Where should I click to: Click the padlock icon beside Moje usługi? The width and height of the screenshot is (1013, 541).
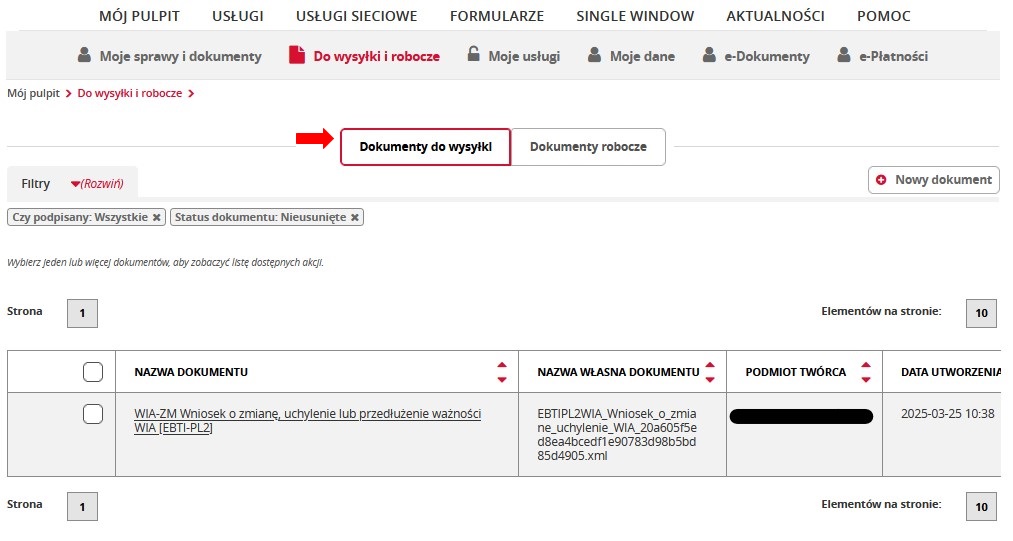[473, 56]
